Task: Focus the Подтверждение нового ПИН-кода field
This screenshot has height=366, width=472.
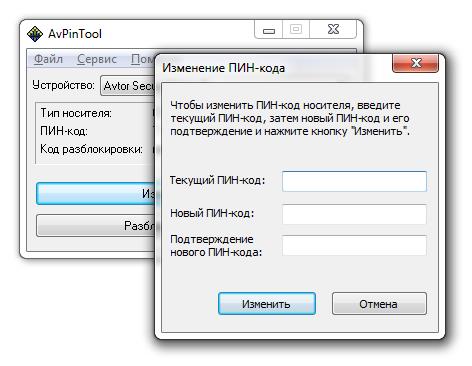Action: pyautogui.click(x=354, y=245)
